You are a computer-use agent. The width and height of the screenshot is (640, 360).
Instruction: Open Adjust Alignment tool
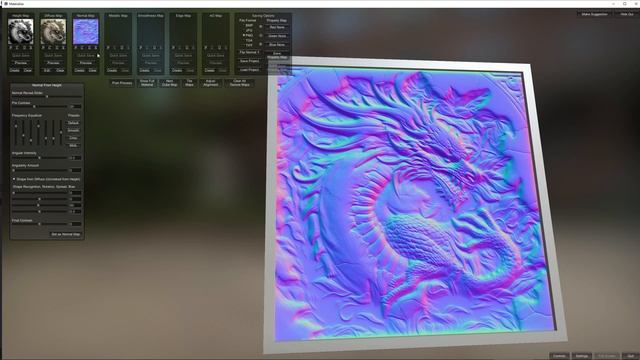coord(211,83)
